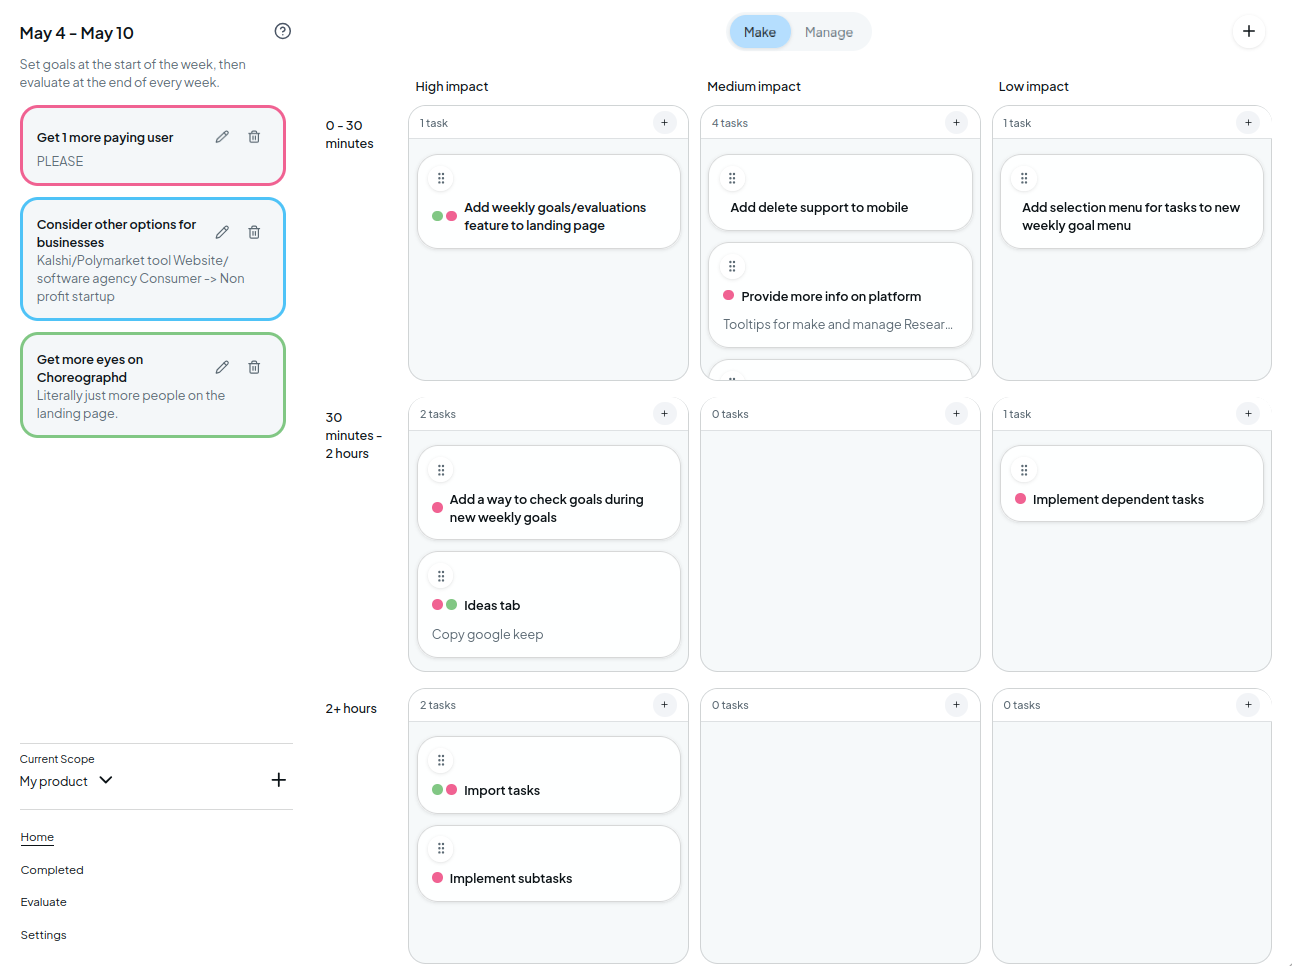
Task: Switch to Make mode
Action: pos(760,32)
